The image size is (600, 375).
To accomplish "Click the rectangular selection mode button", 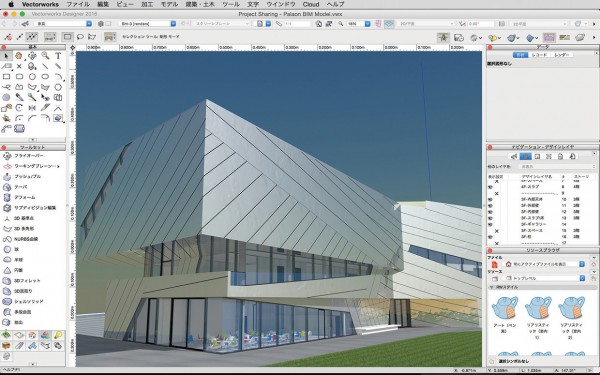I will pos(67,37).
